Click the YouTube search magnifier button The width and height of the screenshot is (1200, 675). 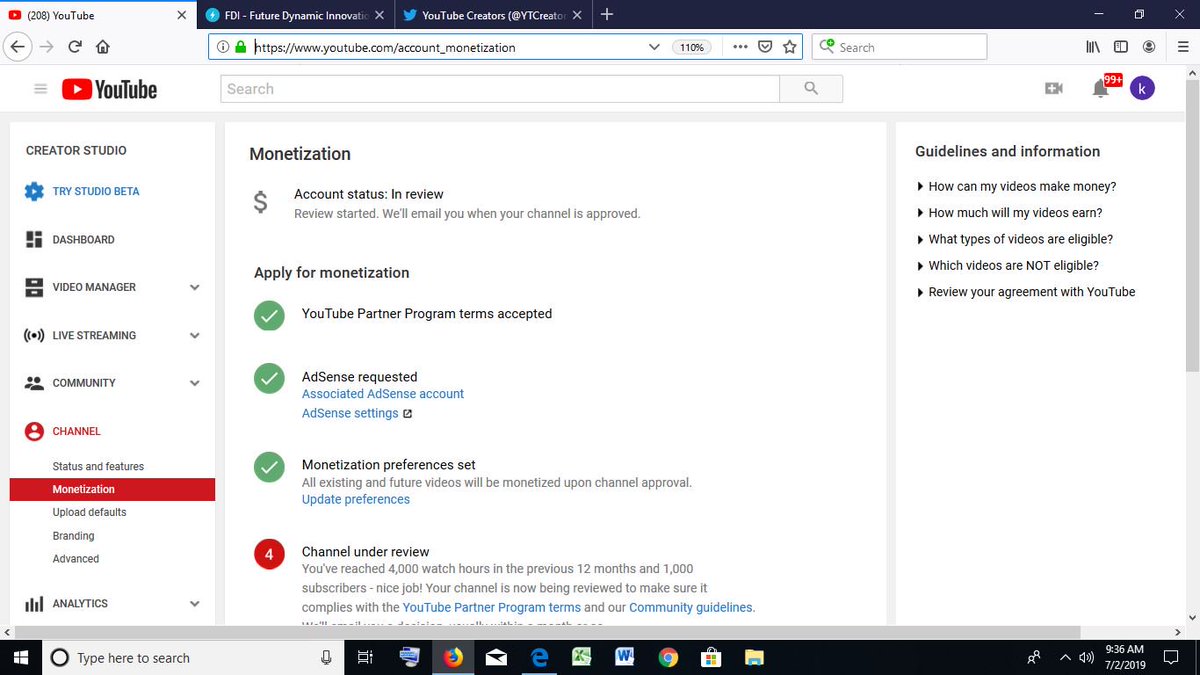tap(811, 89)
